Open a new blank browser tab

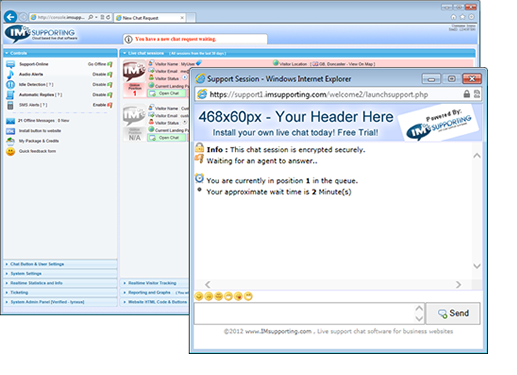tap(191, 18)
